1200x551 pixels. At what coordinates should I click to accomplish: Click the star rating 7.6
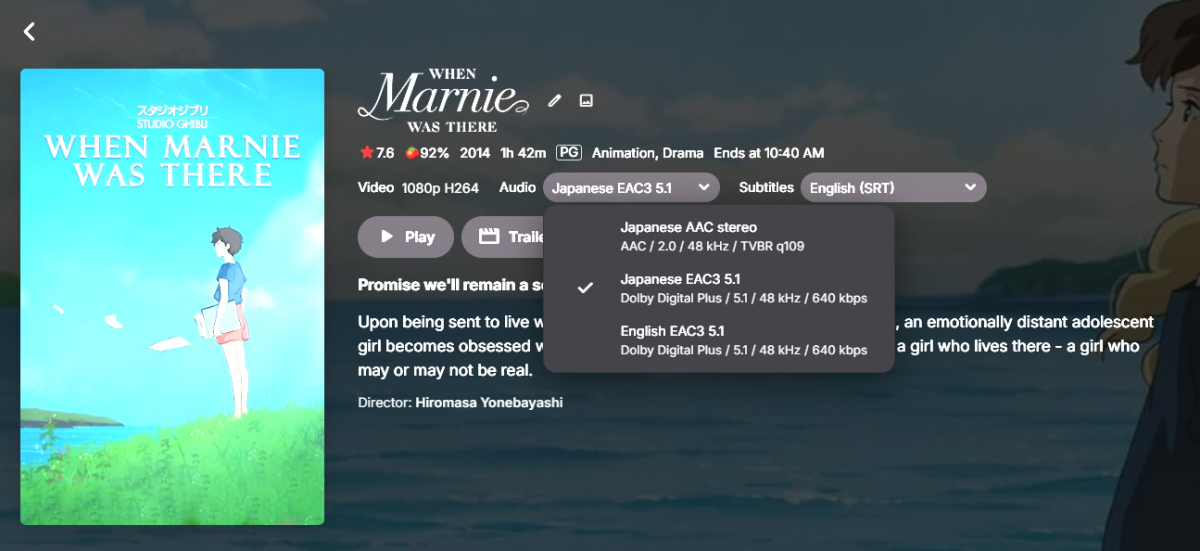click(x=377, y=153)
